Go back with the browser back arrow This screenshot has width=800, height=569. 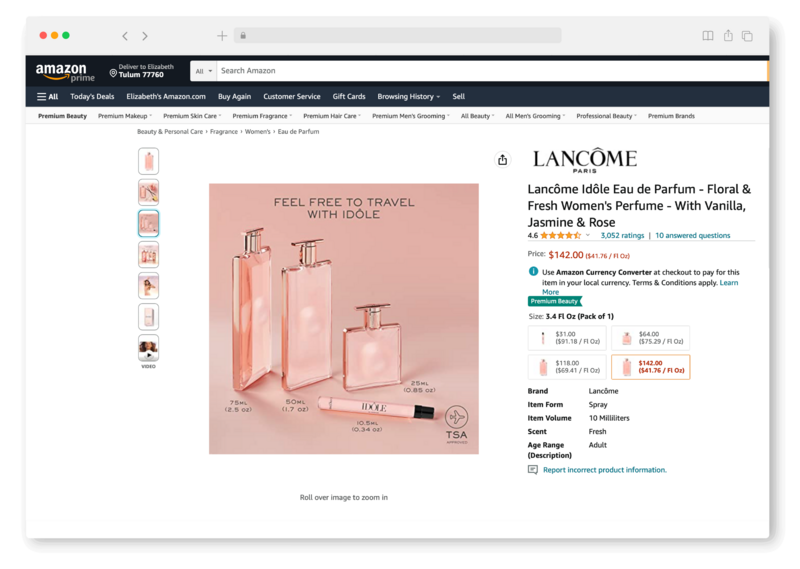[x=125, y=36]
